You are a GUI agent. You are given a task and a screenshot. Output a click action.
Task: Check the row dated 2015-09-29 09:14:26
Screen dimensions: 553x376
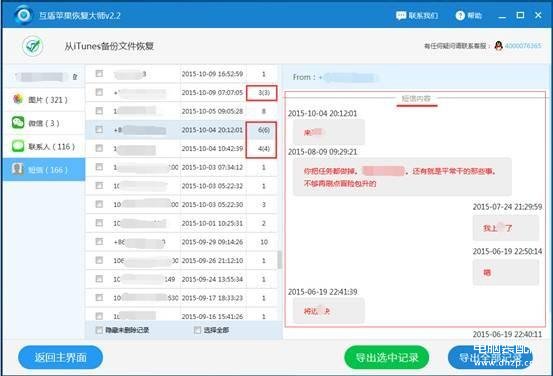(x=99, y=242)
